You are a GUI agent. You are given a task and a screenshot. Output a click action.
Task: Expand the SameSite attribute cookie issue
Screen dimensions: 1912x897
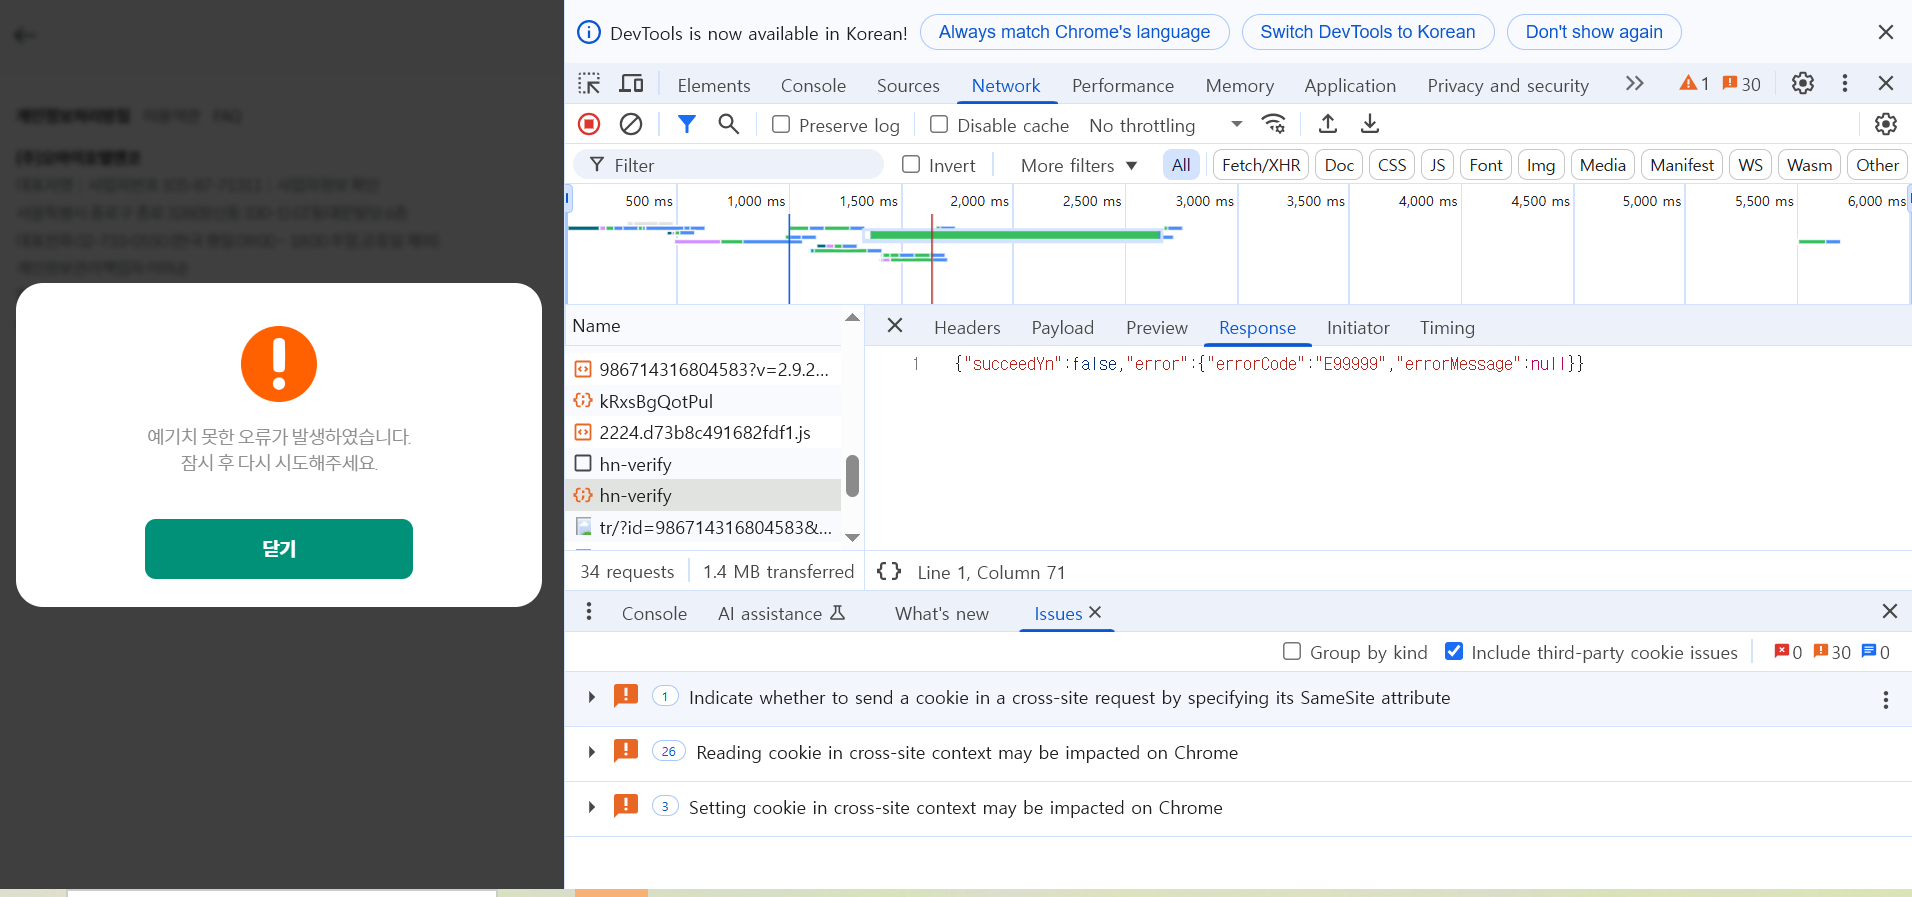click(x=592, y=698)
